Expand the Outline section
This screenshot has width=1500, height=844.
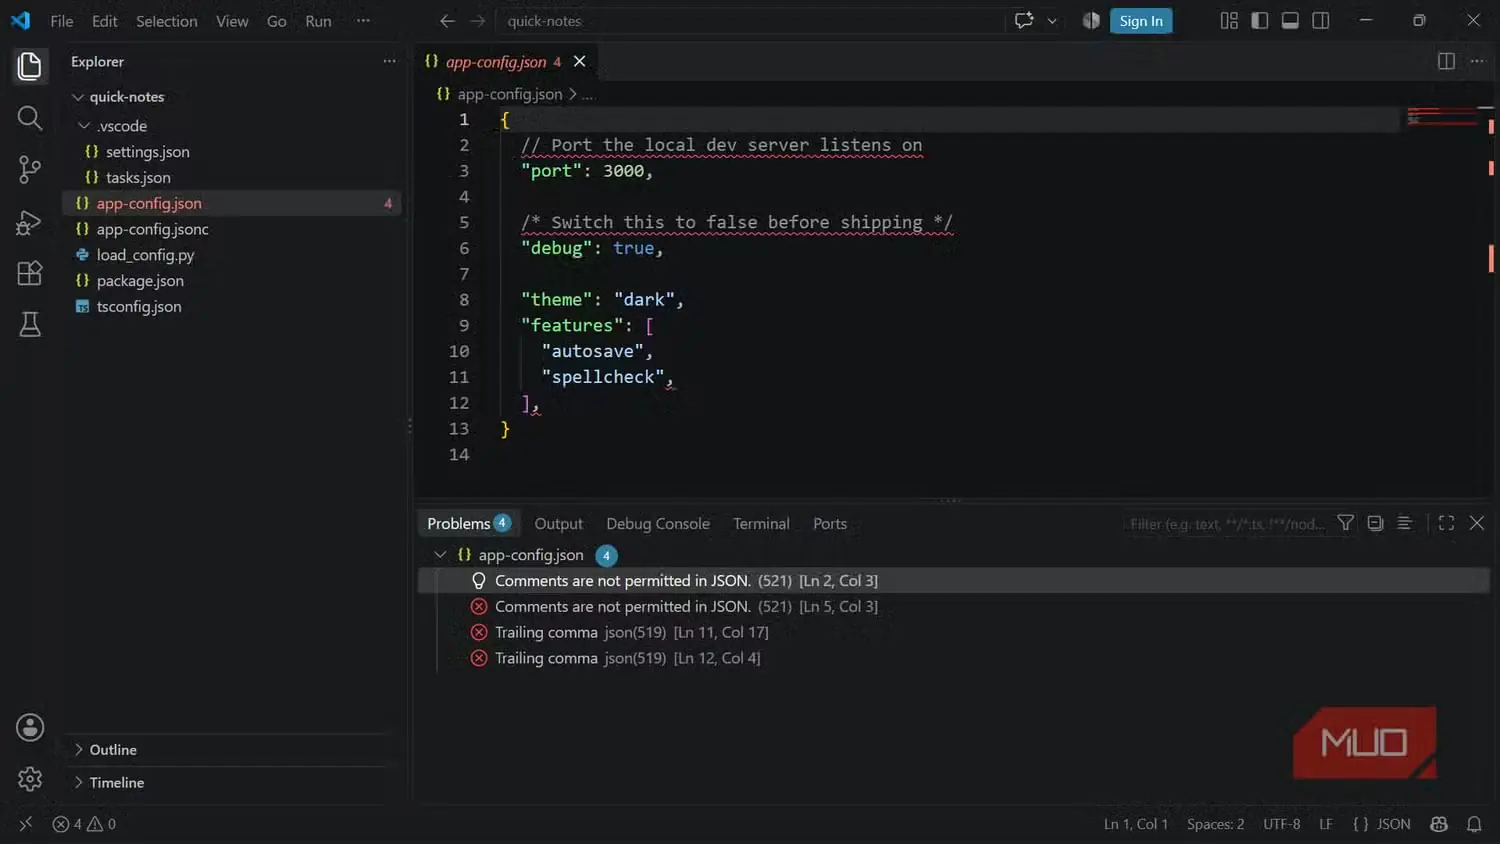(78, 750)
